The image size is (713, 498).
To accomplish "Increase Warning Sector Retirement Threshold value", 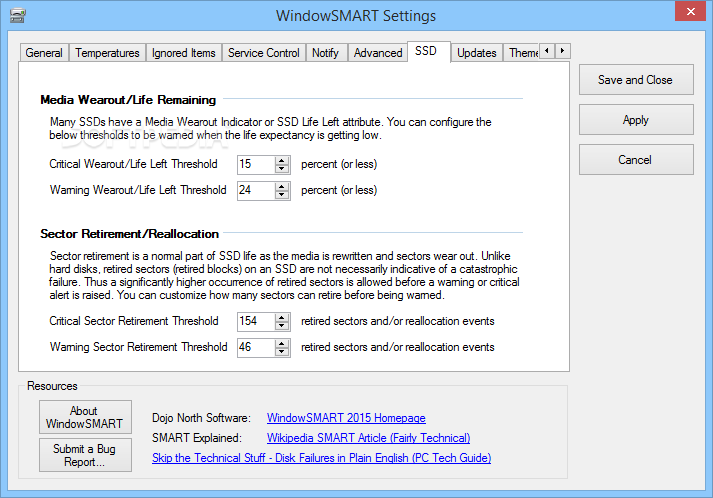I will click(x=282, y=343).
